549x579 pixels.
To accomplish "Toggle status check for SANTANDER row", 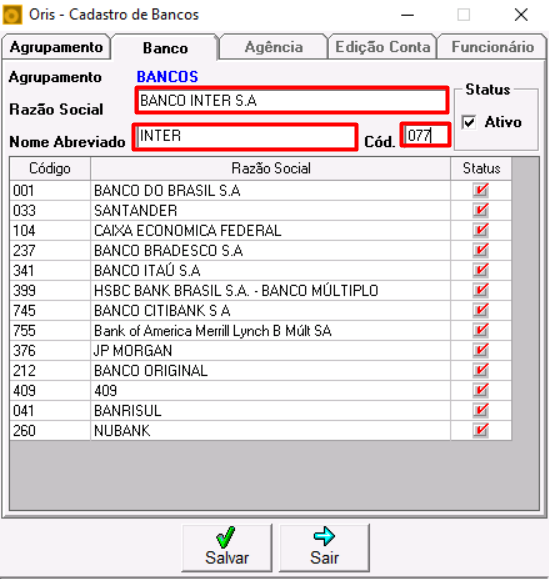I will click(x=481, y=210).
